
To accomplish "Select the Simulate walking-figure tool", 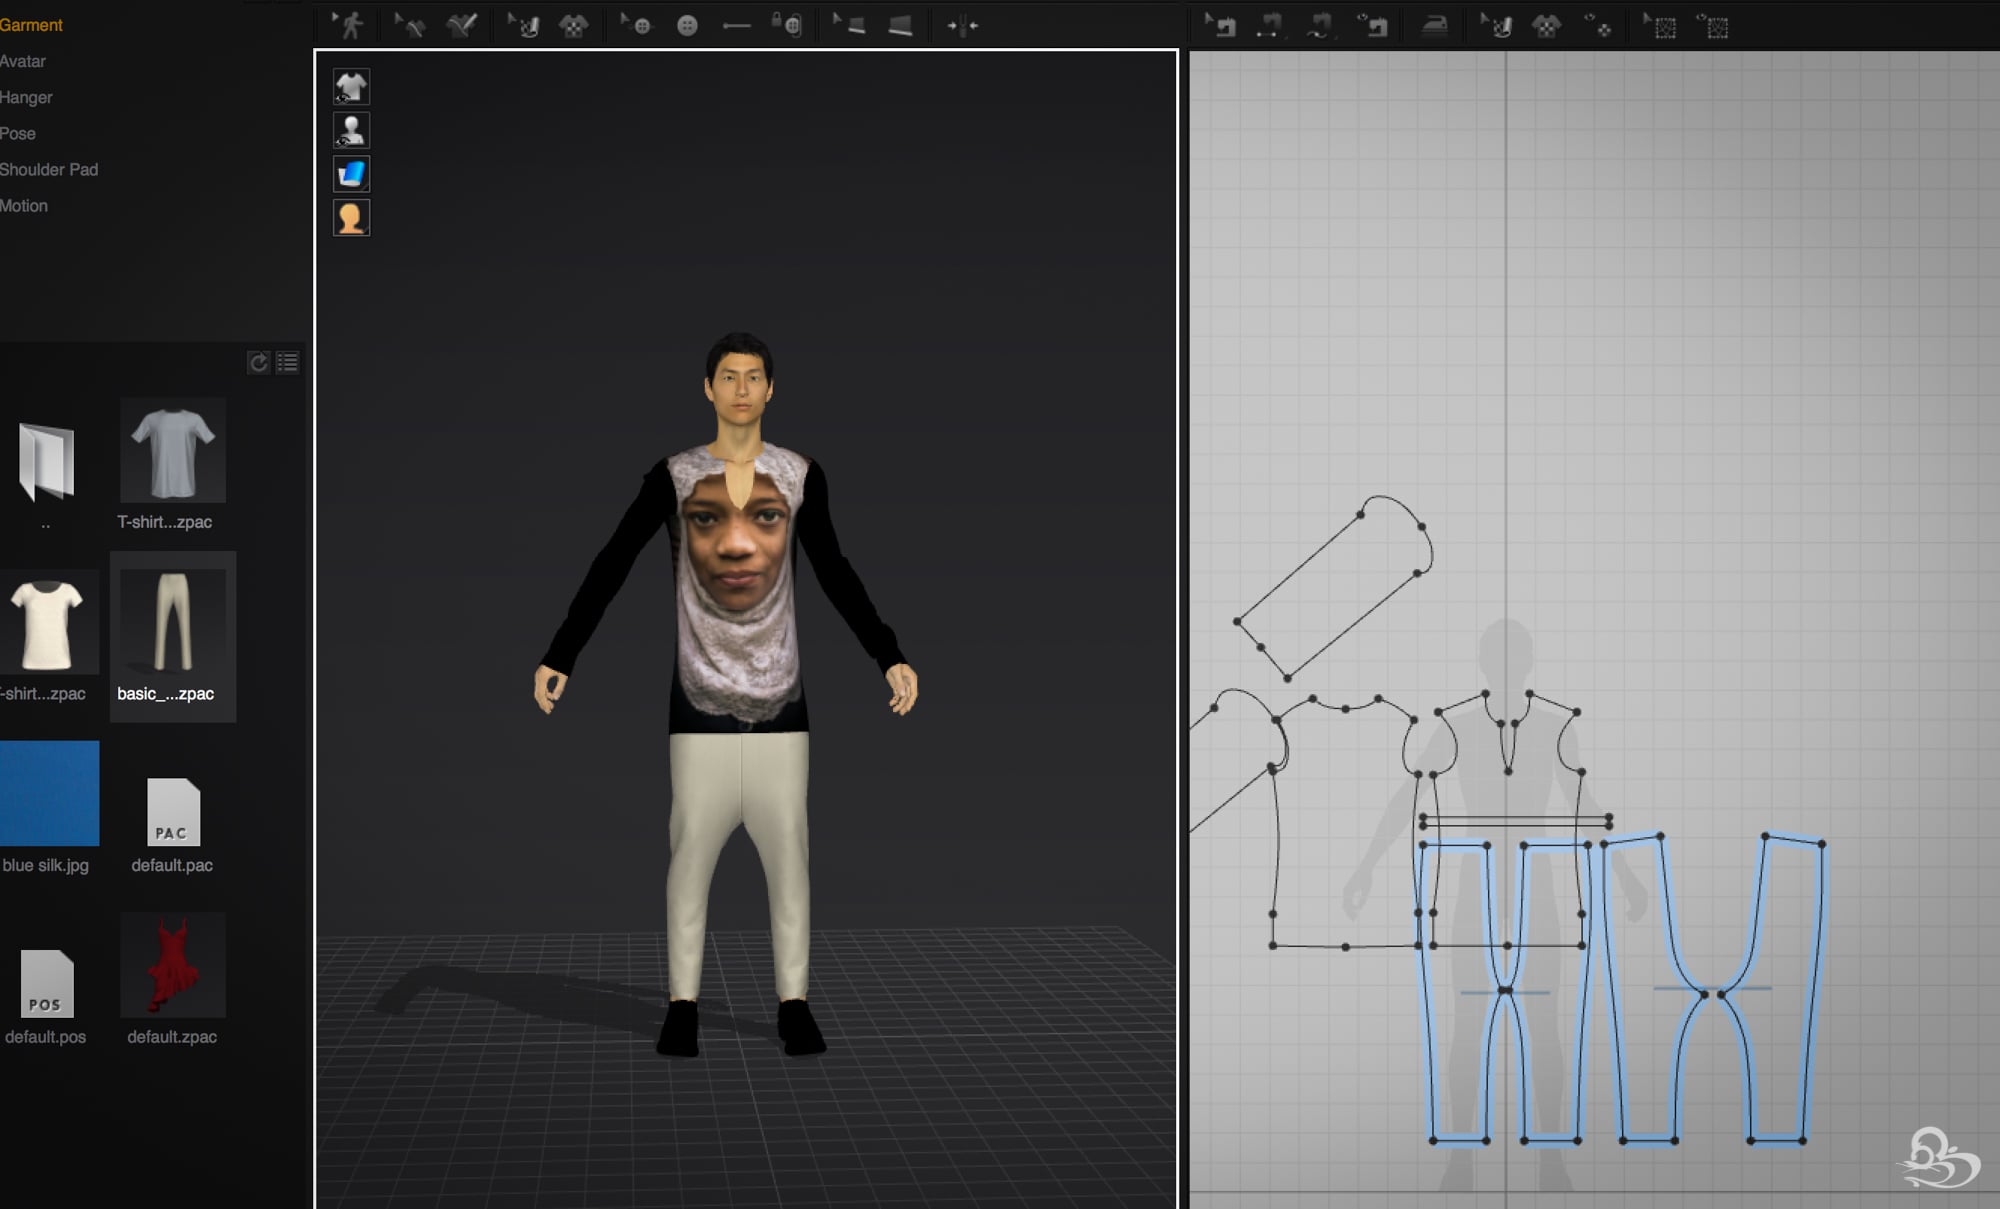I will tap(349, 25).
